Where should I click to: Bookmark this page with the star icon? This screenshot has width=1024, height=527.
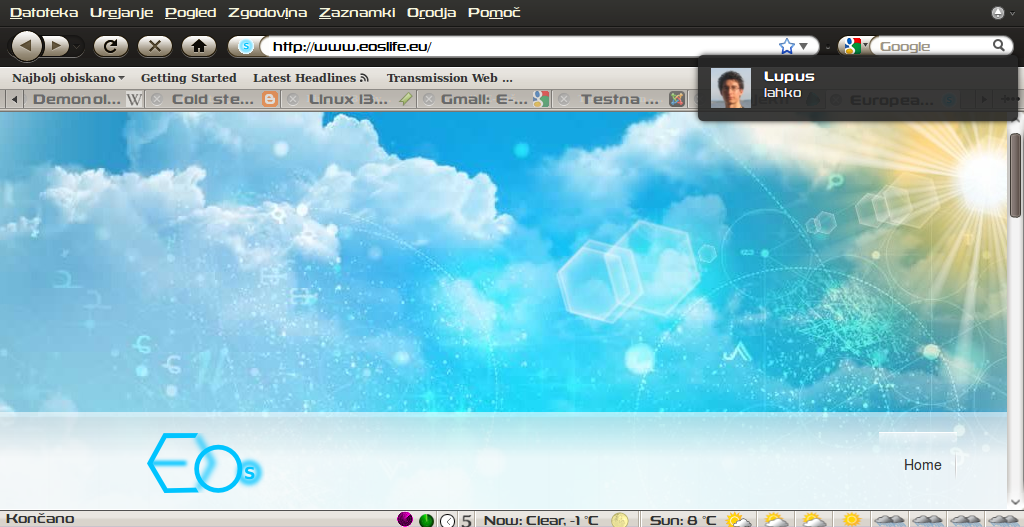tap(787, 46)
